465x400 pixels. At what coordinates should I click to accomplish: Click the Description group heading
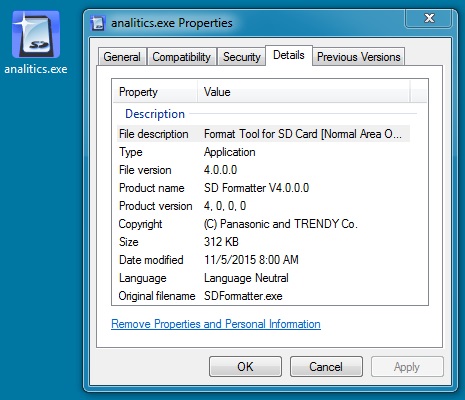(x=155, y=114)
